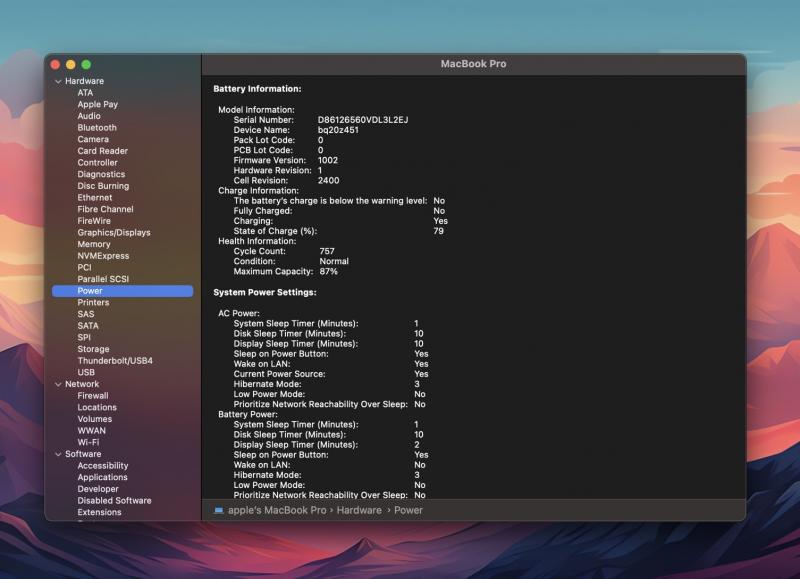Click the Network category label
800x579 pixels.
[x=82, y=384]
